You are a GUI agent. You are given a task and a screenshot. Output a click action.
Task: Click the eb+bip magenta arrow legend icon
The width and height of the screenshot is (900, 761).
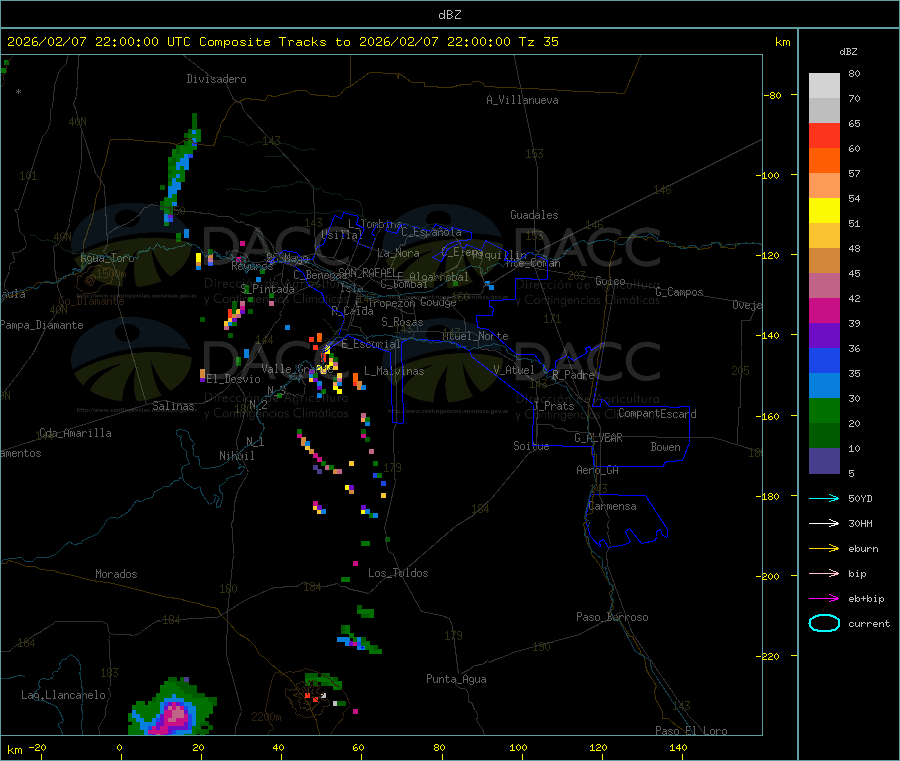tap(824, 599)
